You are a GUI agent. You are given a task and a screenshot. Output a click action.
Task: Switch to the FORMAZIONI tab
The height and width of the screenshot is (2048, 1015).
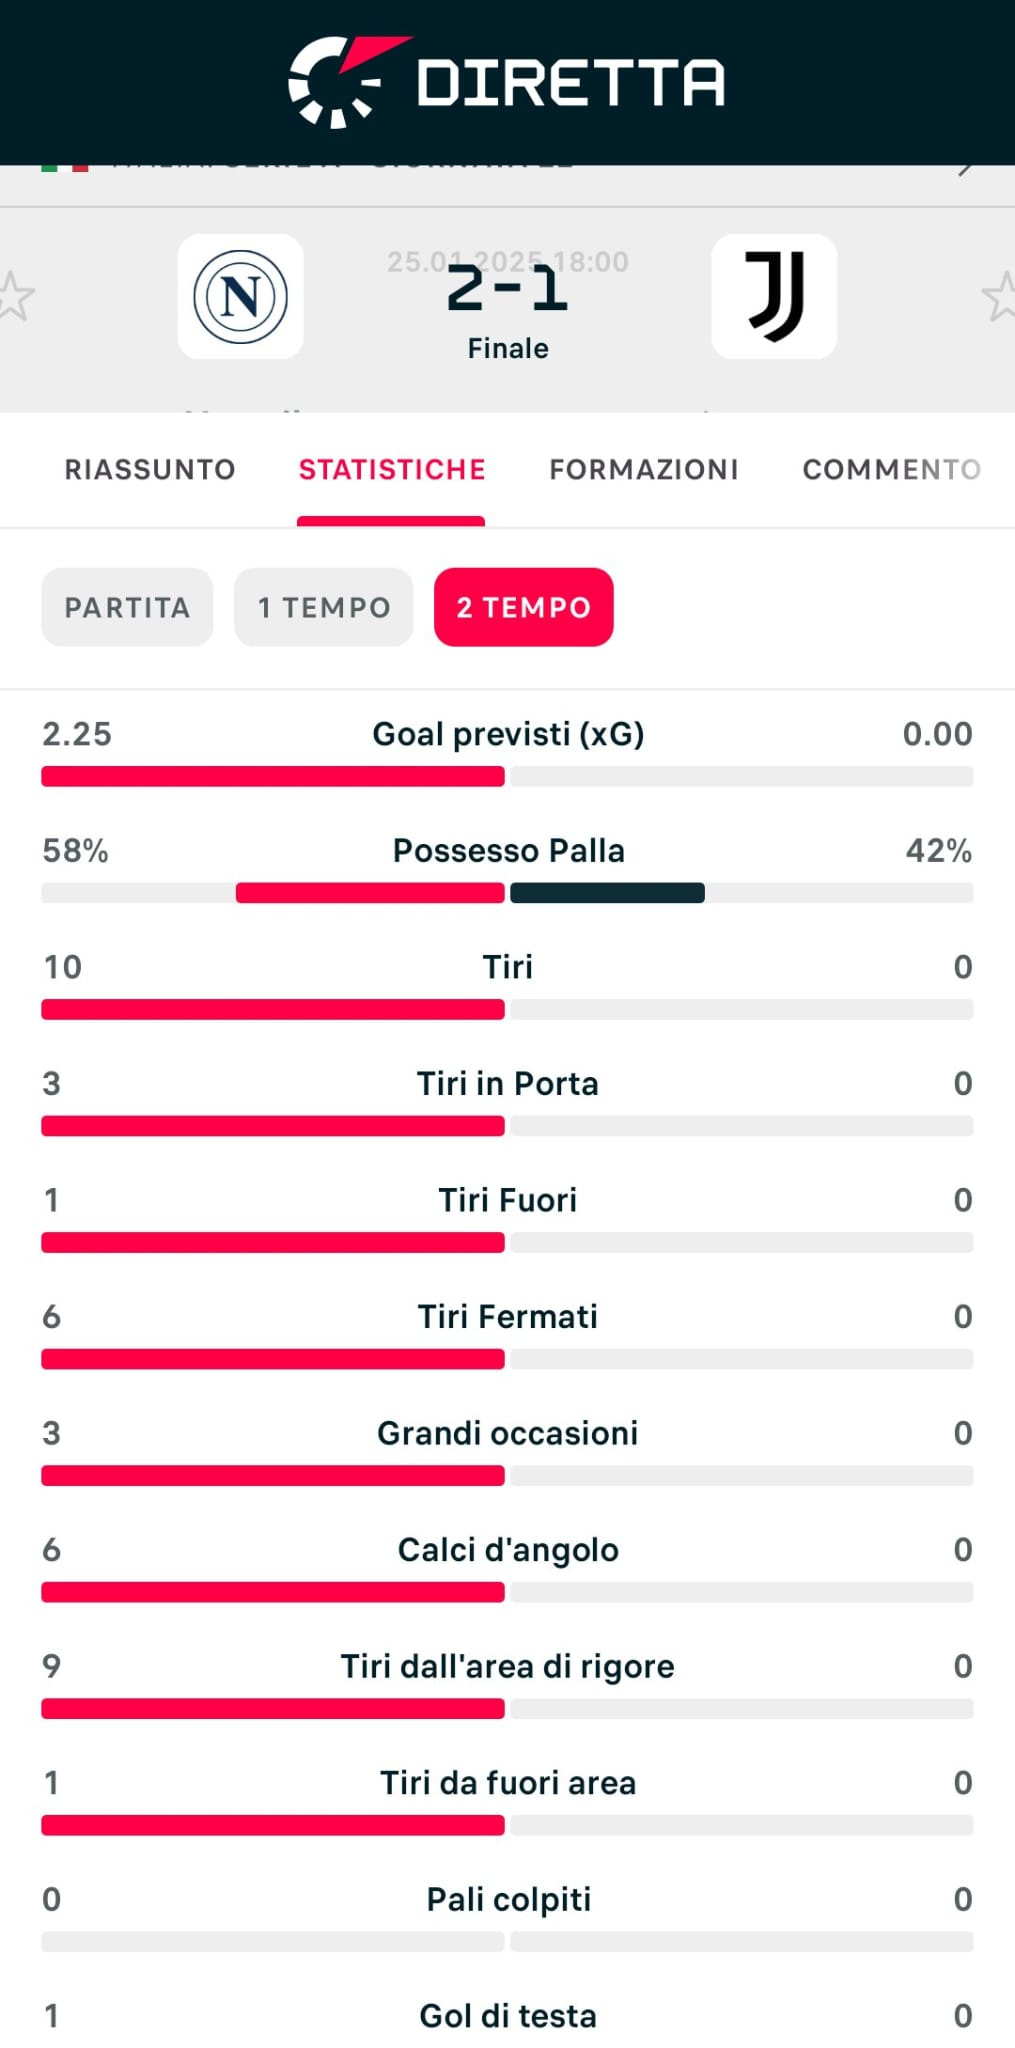click(x=644, y=469)
